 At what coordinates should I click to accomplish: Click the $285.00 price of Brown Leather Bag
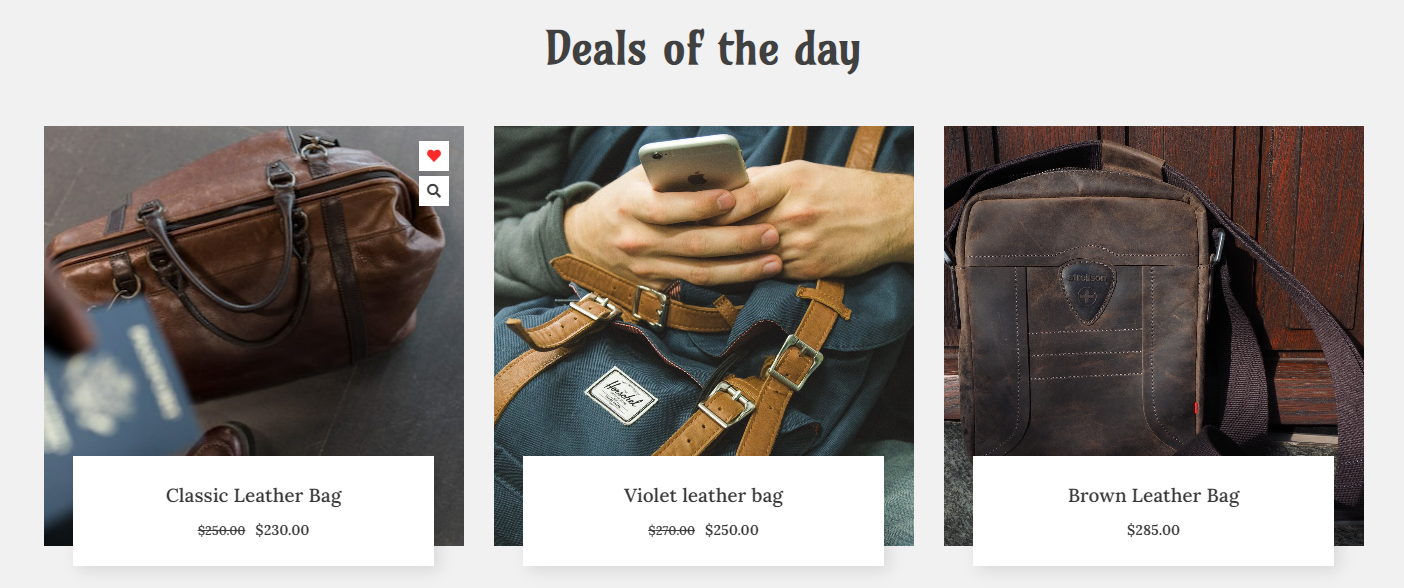(x=1154, y=530)
